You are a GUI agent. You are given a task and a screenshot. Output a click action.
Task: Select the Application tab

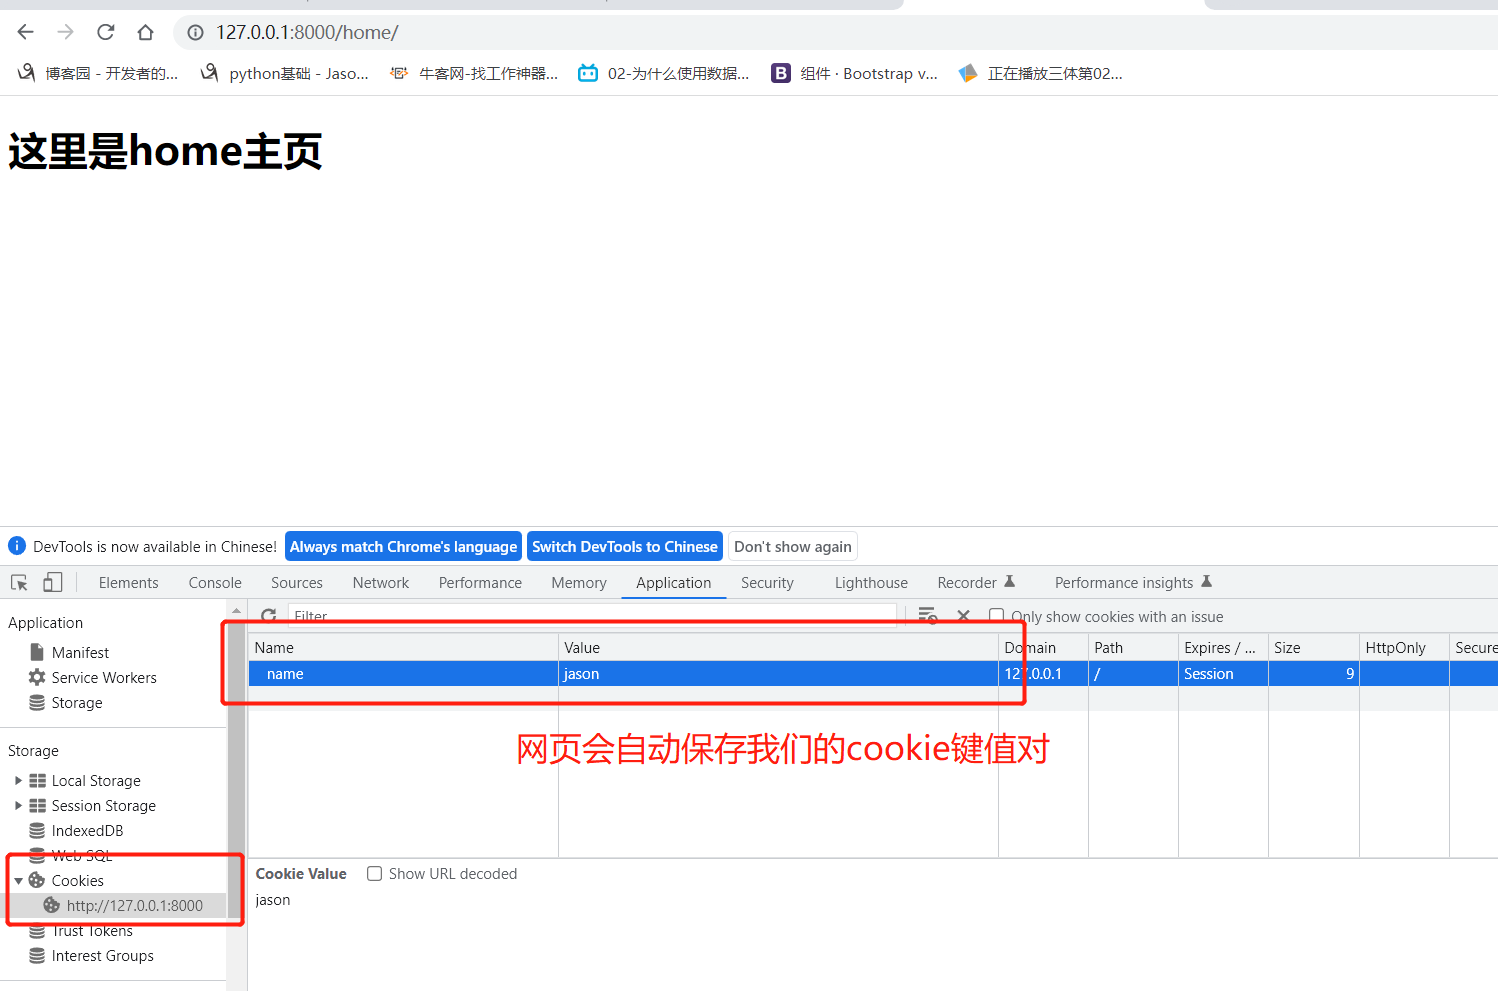(x=674, y=582)
